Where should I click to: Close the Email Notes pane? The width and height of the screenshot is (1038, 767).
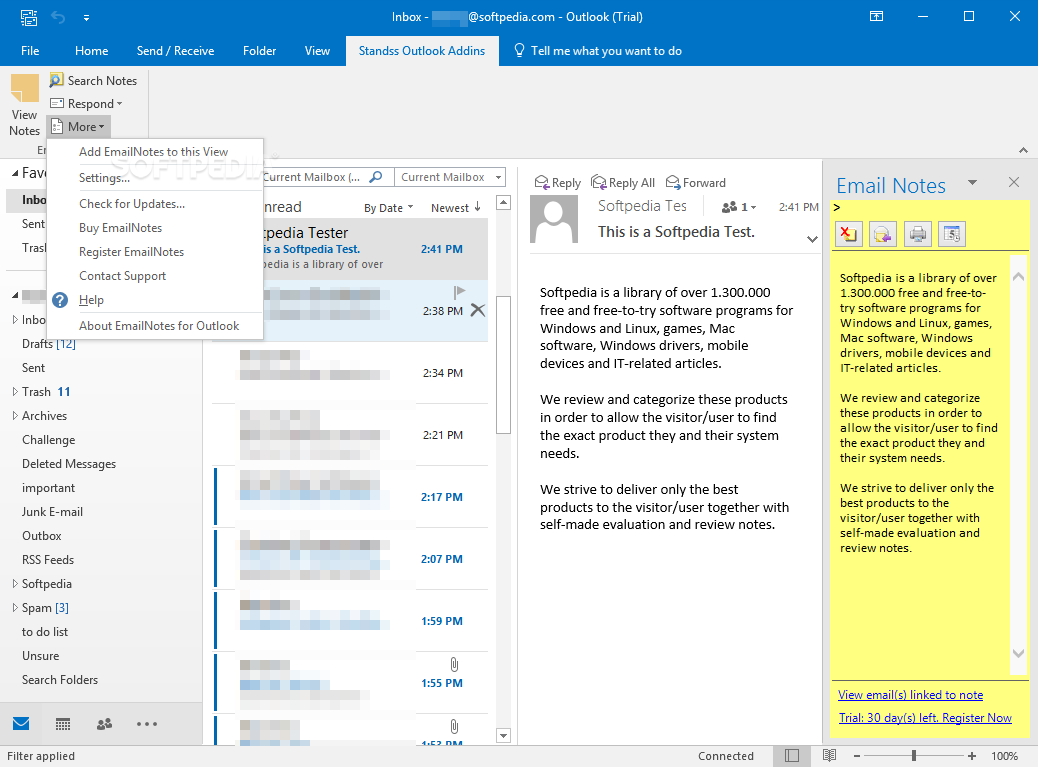(1014, 182)
